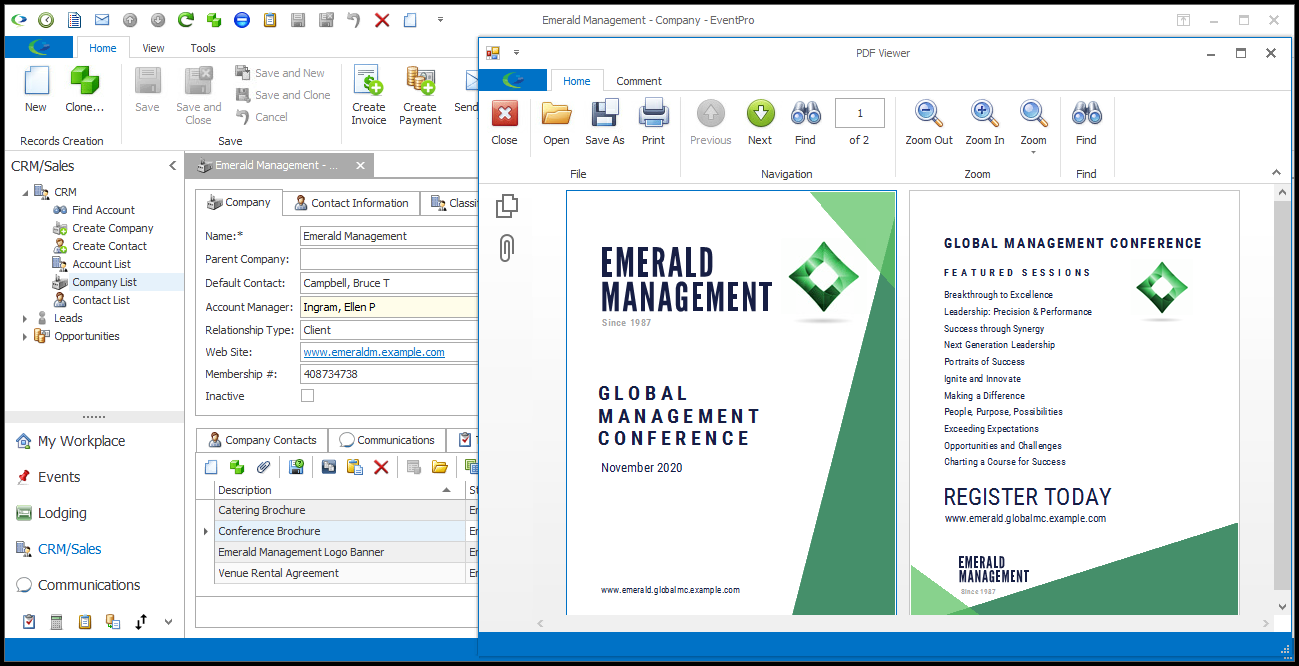
Task: Show page thumbnails pane in PDF Viewer
Action: [507, 206]
